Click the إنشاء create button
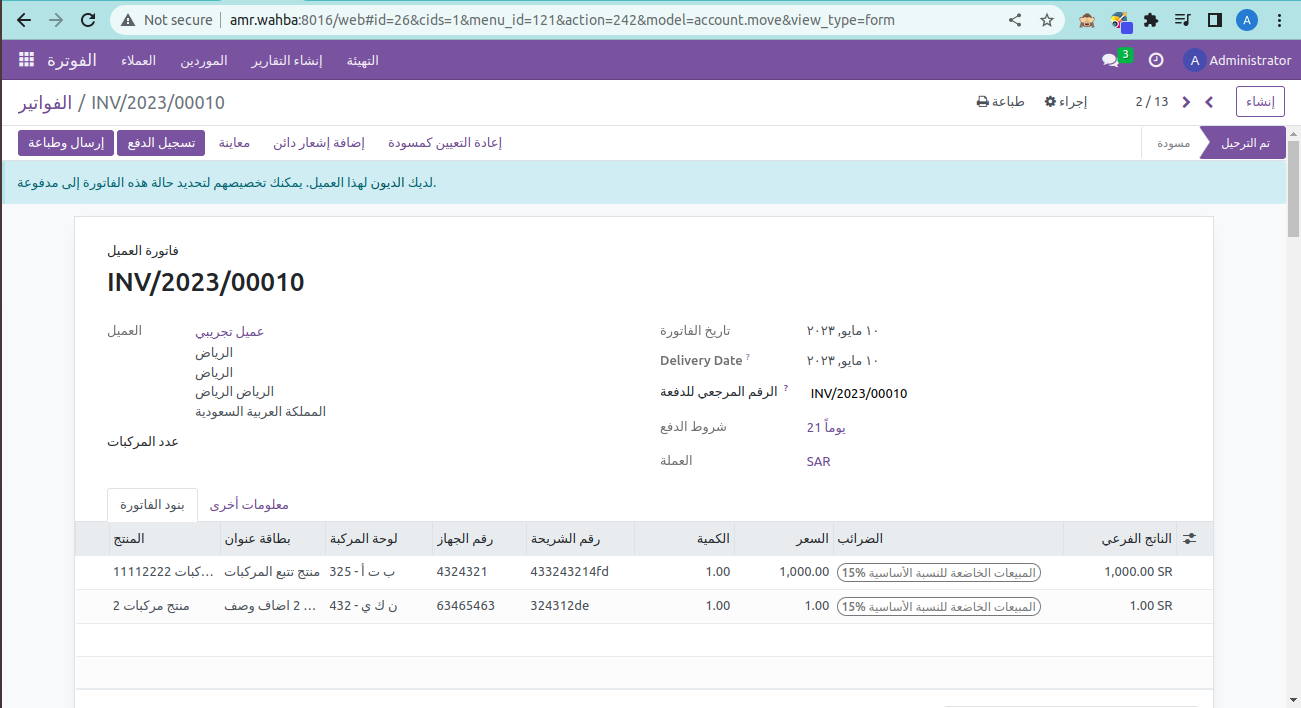The width and height of the screenshot is (1301, 708). tap(1260, 102)
